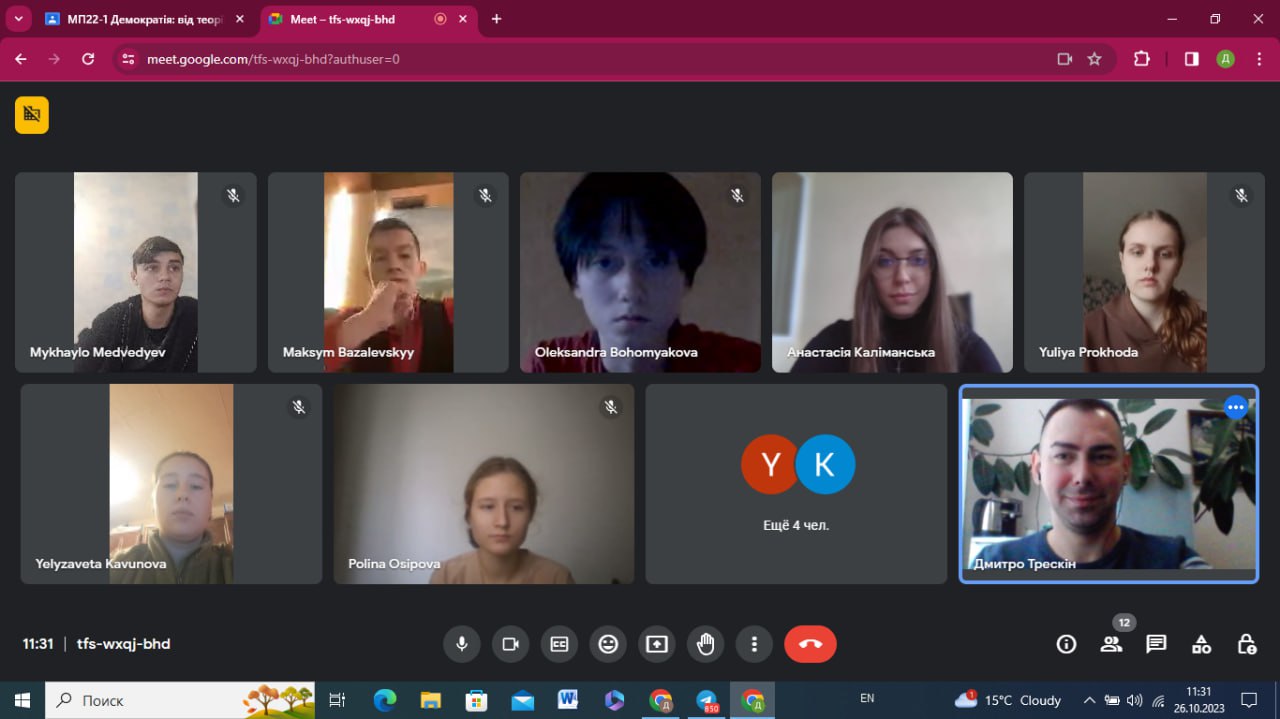Open host controls lock icon
Image resolution: width=1280 pixels, height=719 pixels.
coord(1246,644)
